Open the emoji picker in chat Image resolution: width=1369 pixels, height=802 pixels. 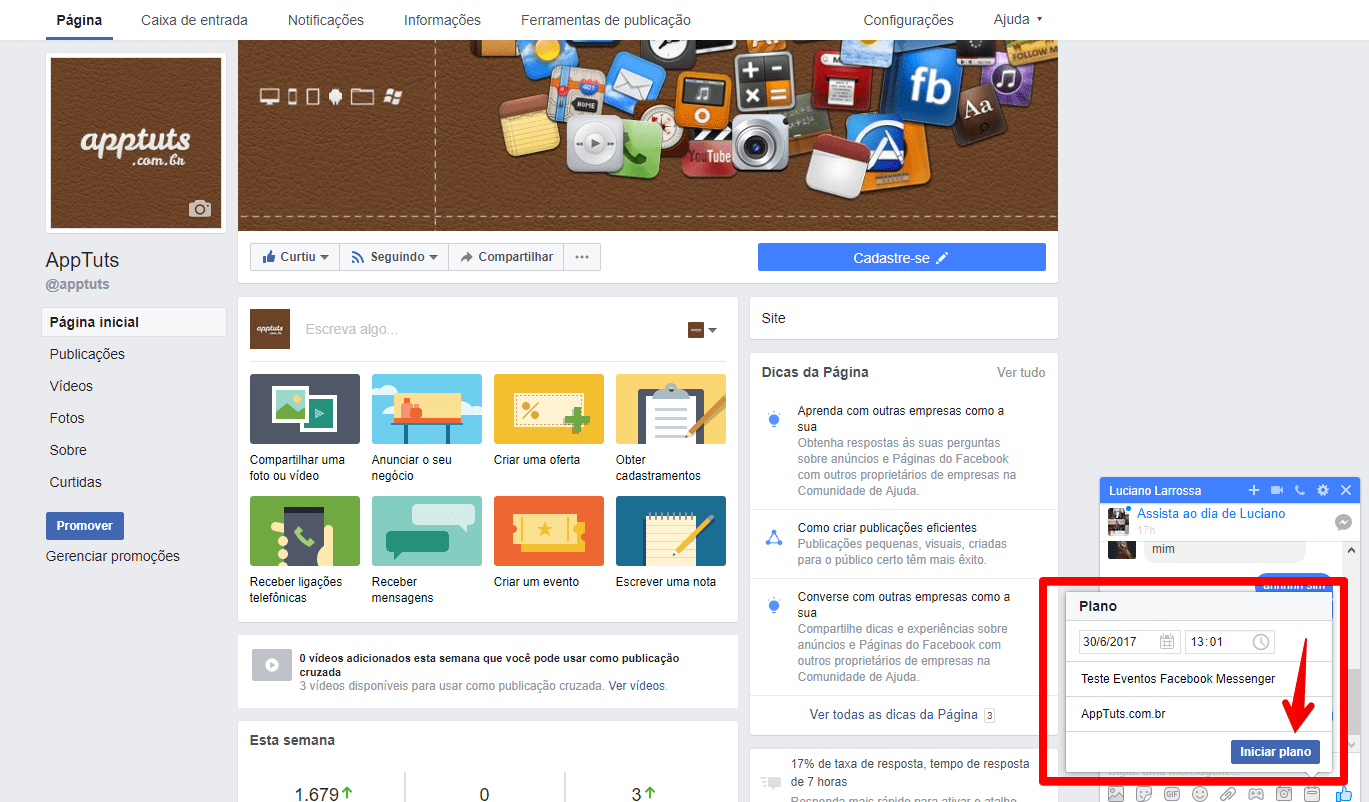(1200, 794)
